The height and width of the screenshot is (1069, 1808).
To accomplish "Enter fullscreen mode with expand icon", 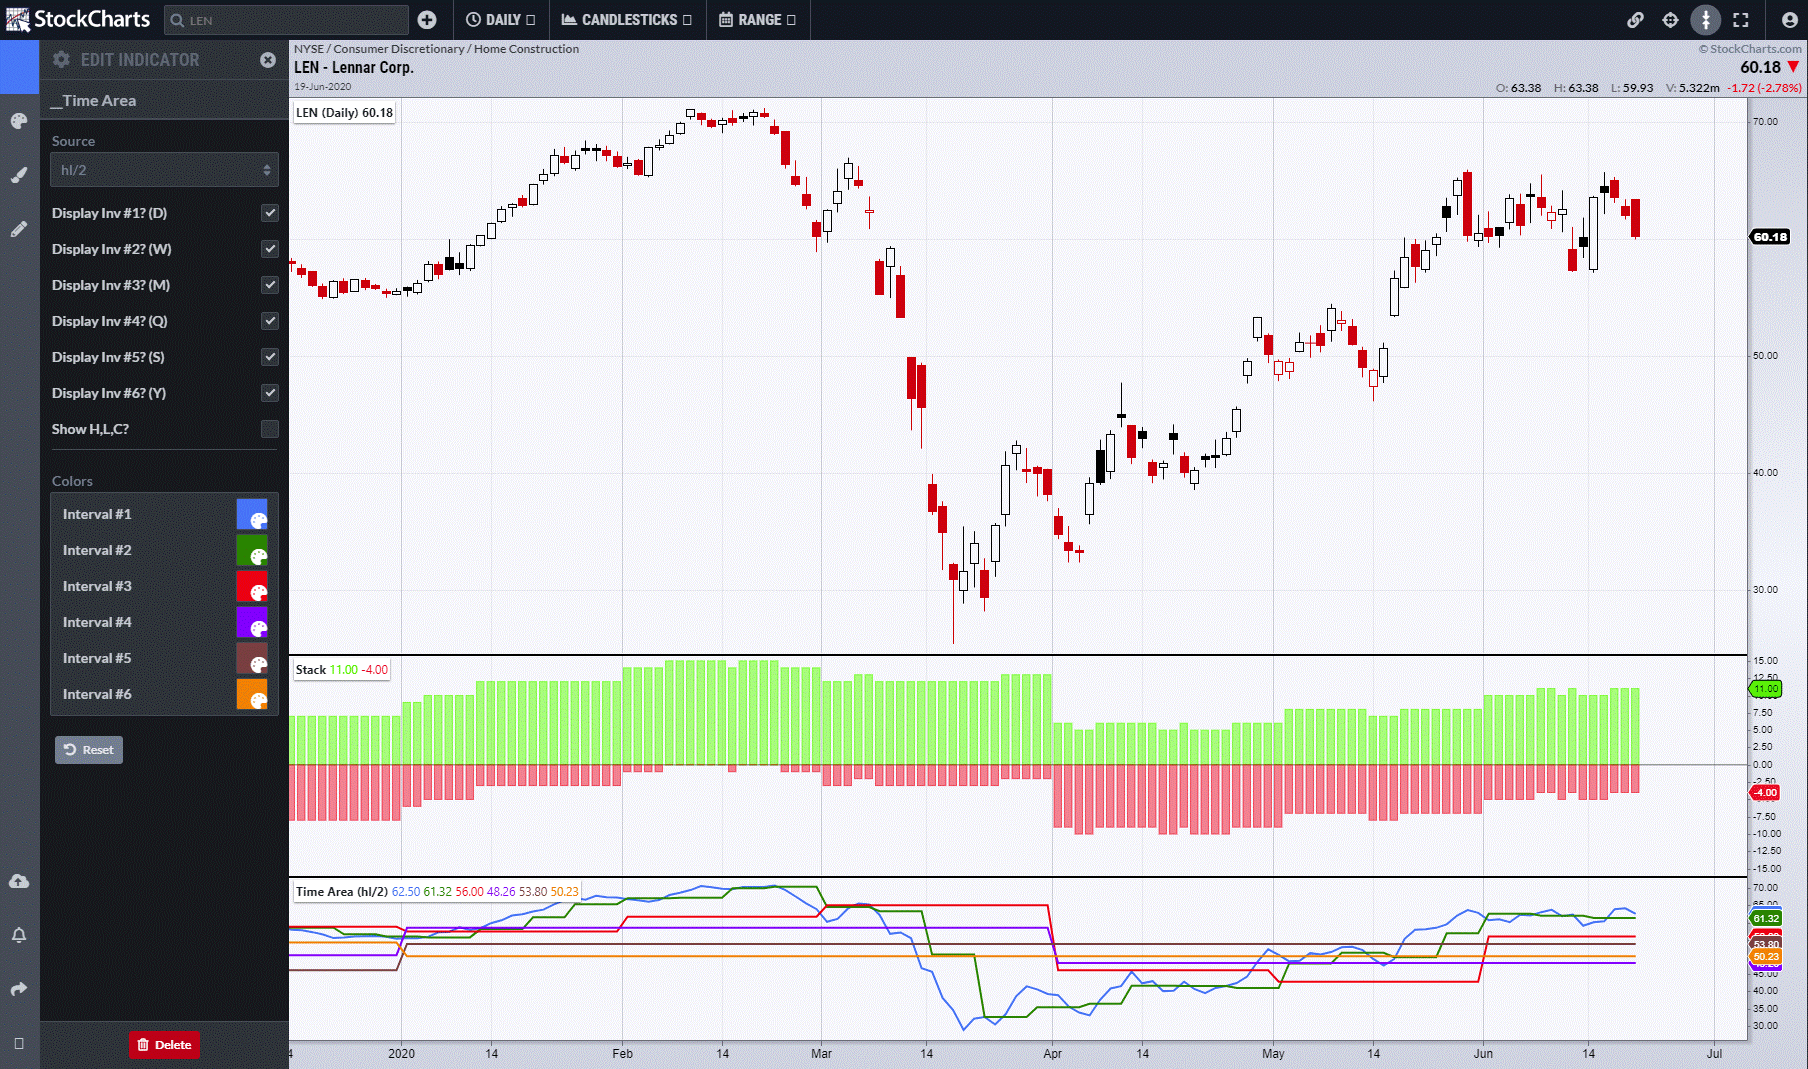I will pos(1741,20).
